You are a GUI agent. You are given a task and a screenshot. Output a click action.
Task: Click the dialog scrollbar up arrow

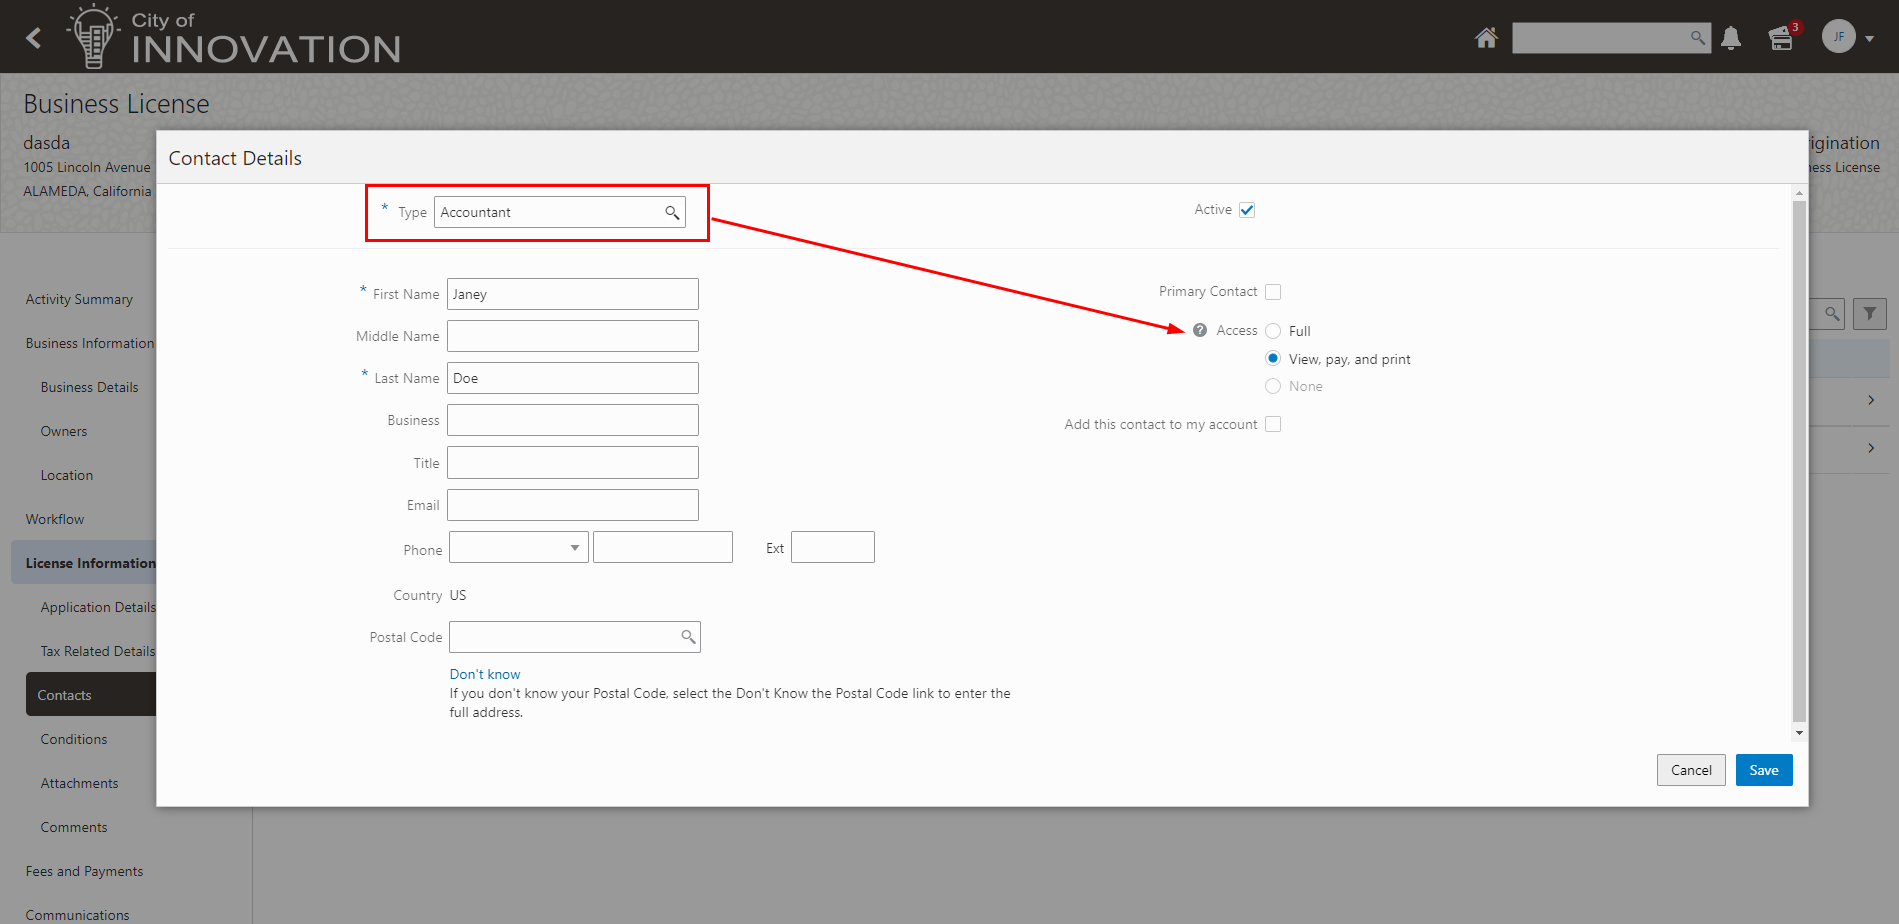1799,193
